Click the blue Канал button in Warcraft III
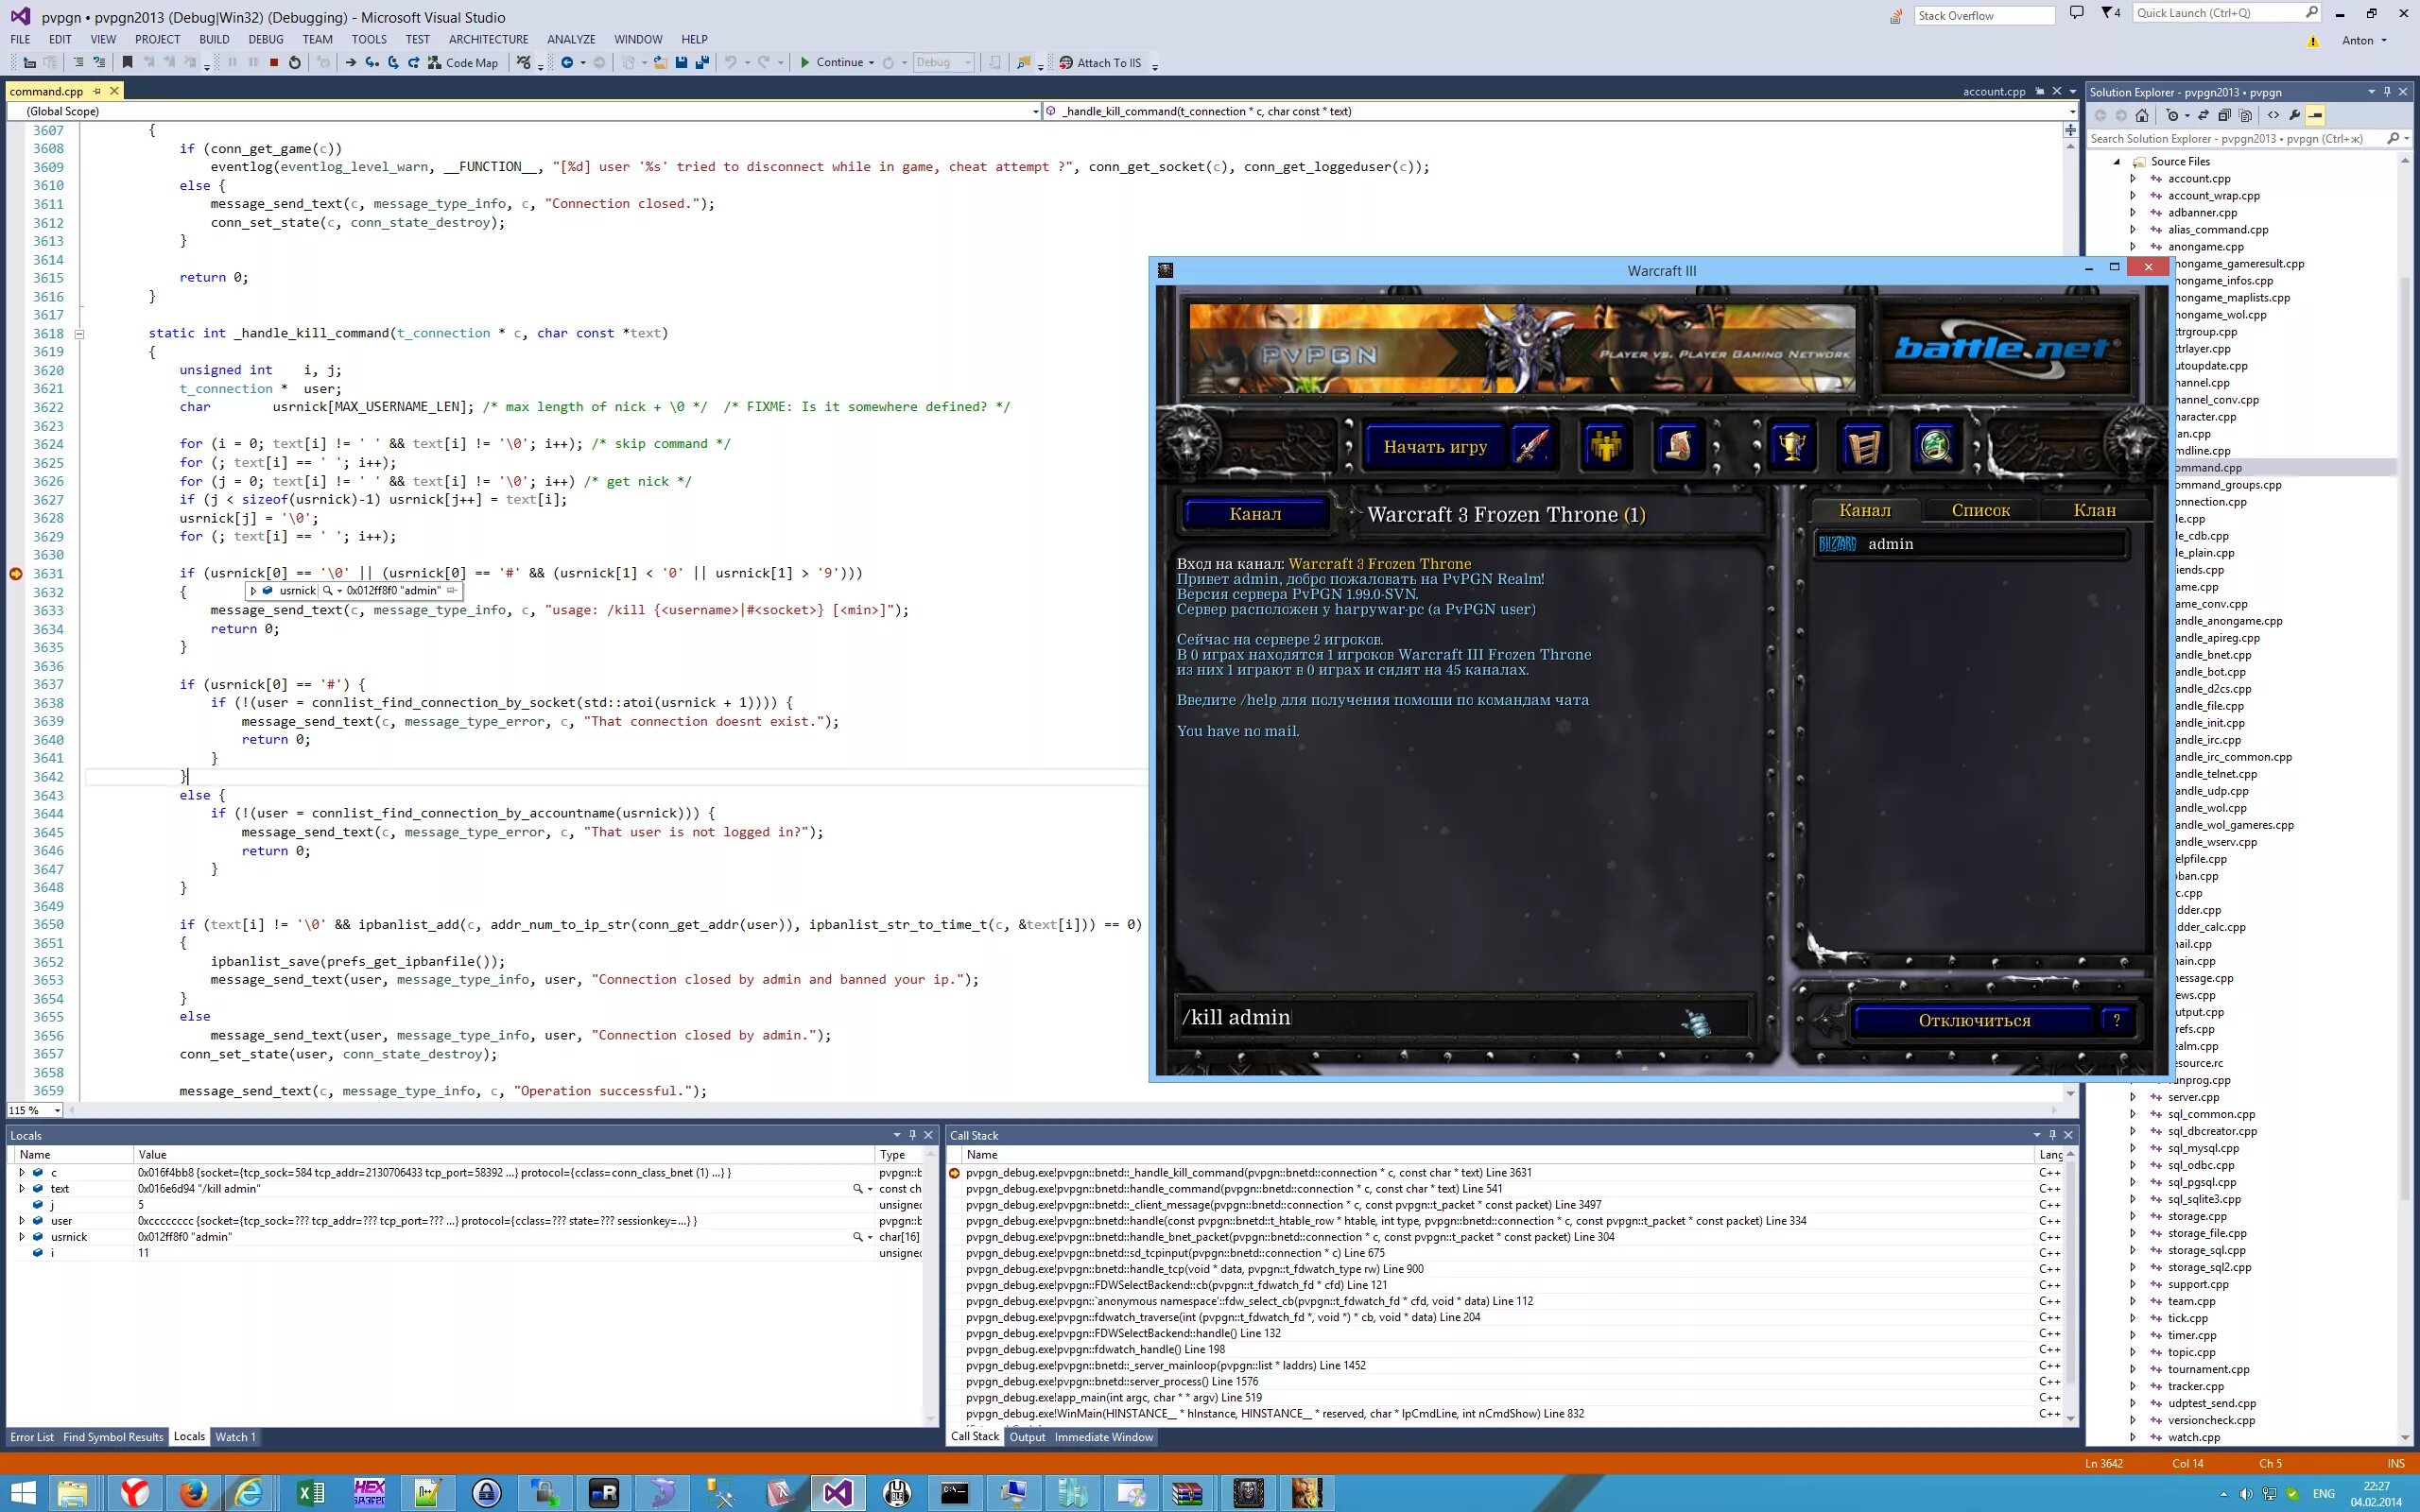 point(1255,514)
